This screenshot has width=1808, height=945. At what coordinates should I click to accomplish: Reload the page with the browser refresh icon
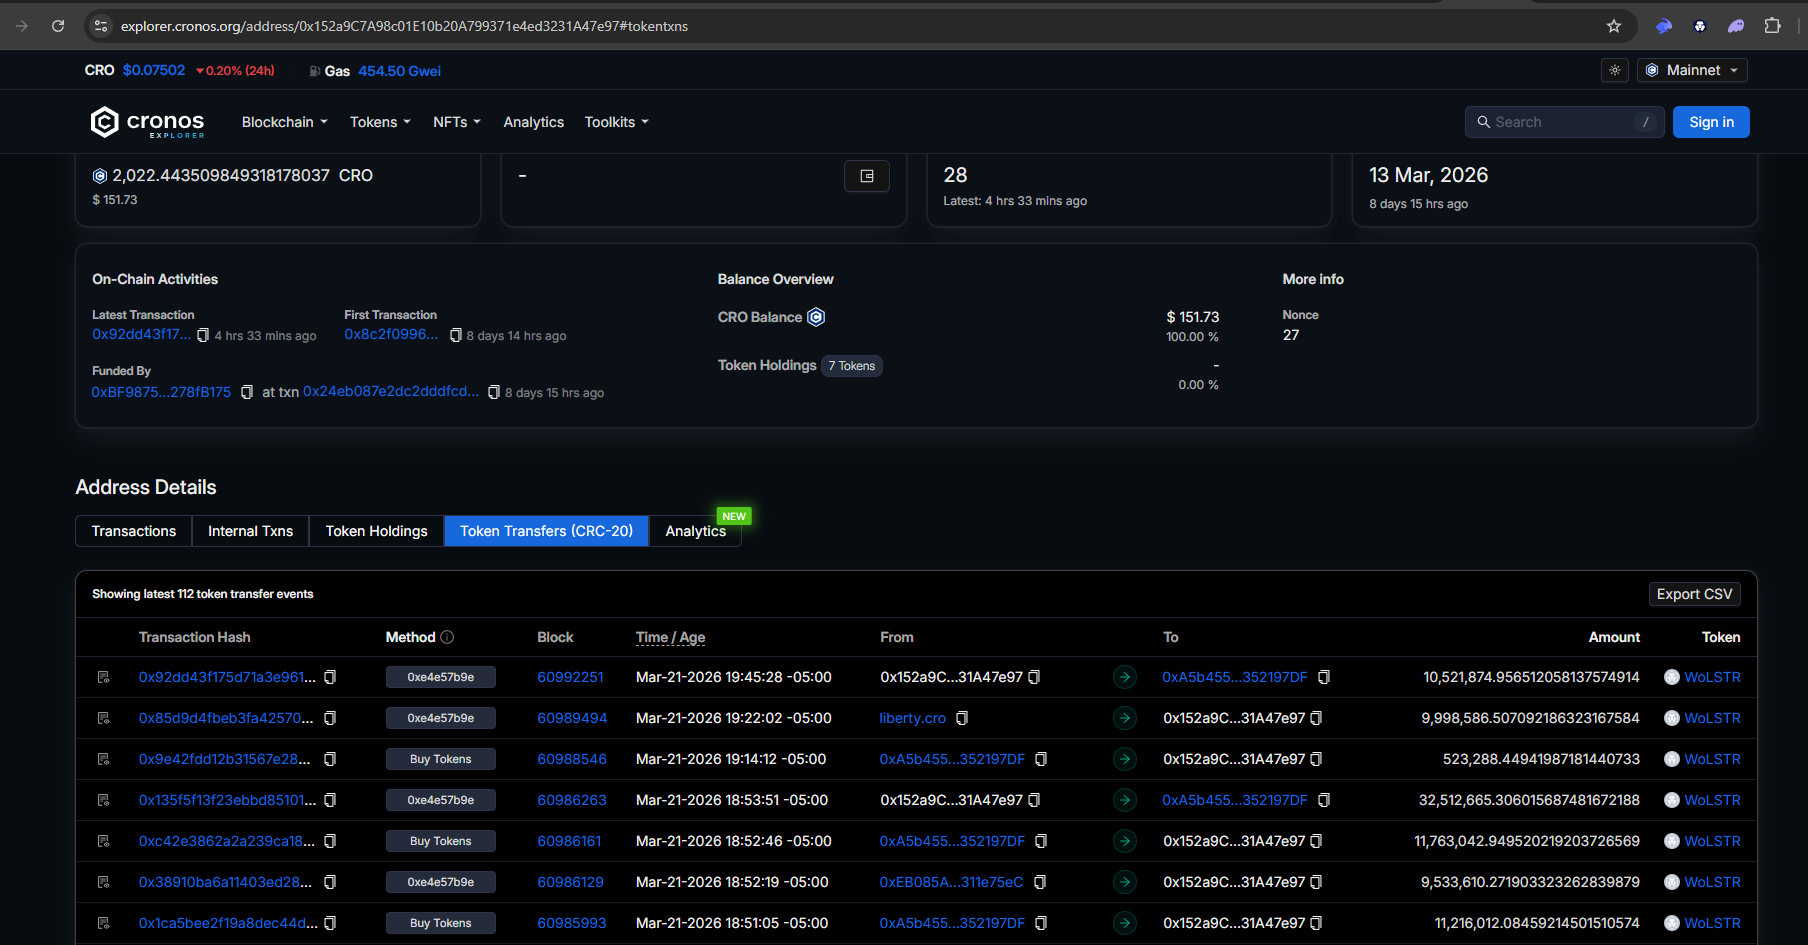pyautogui.click(x=58, y=26)
